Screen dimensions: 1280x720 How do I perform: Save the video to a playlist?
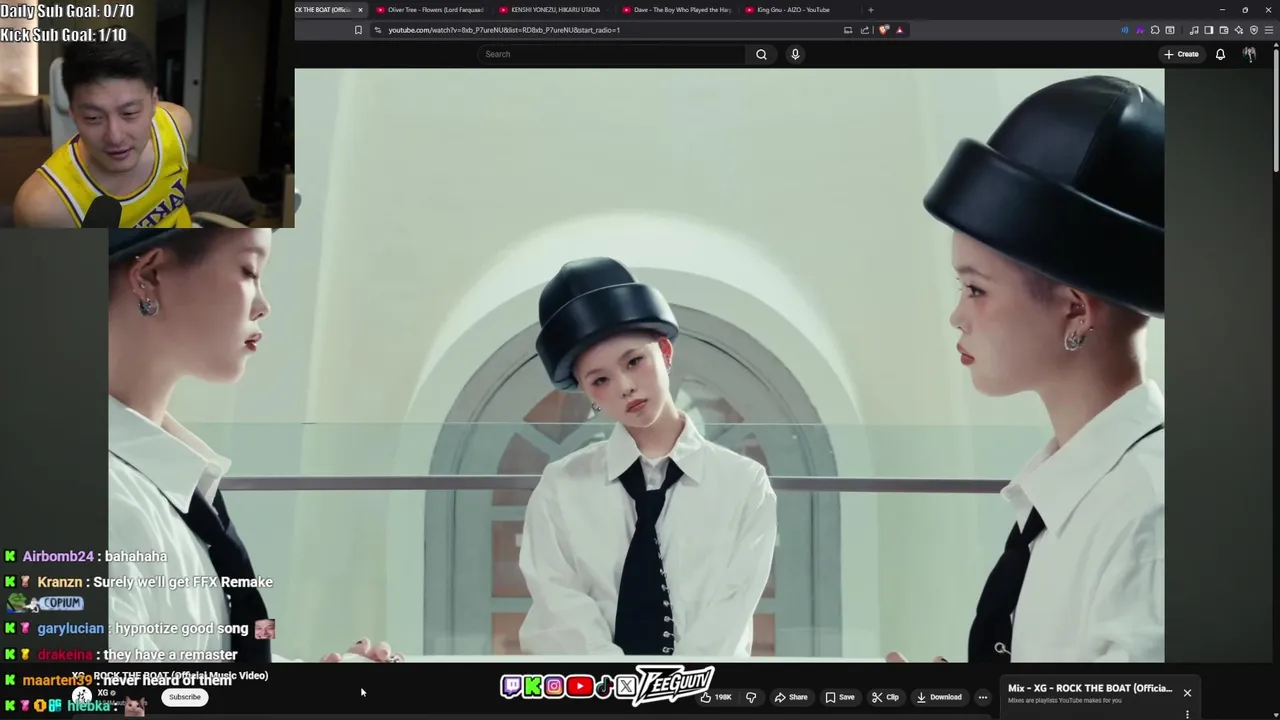tap(840, 697)
